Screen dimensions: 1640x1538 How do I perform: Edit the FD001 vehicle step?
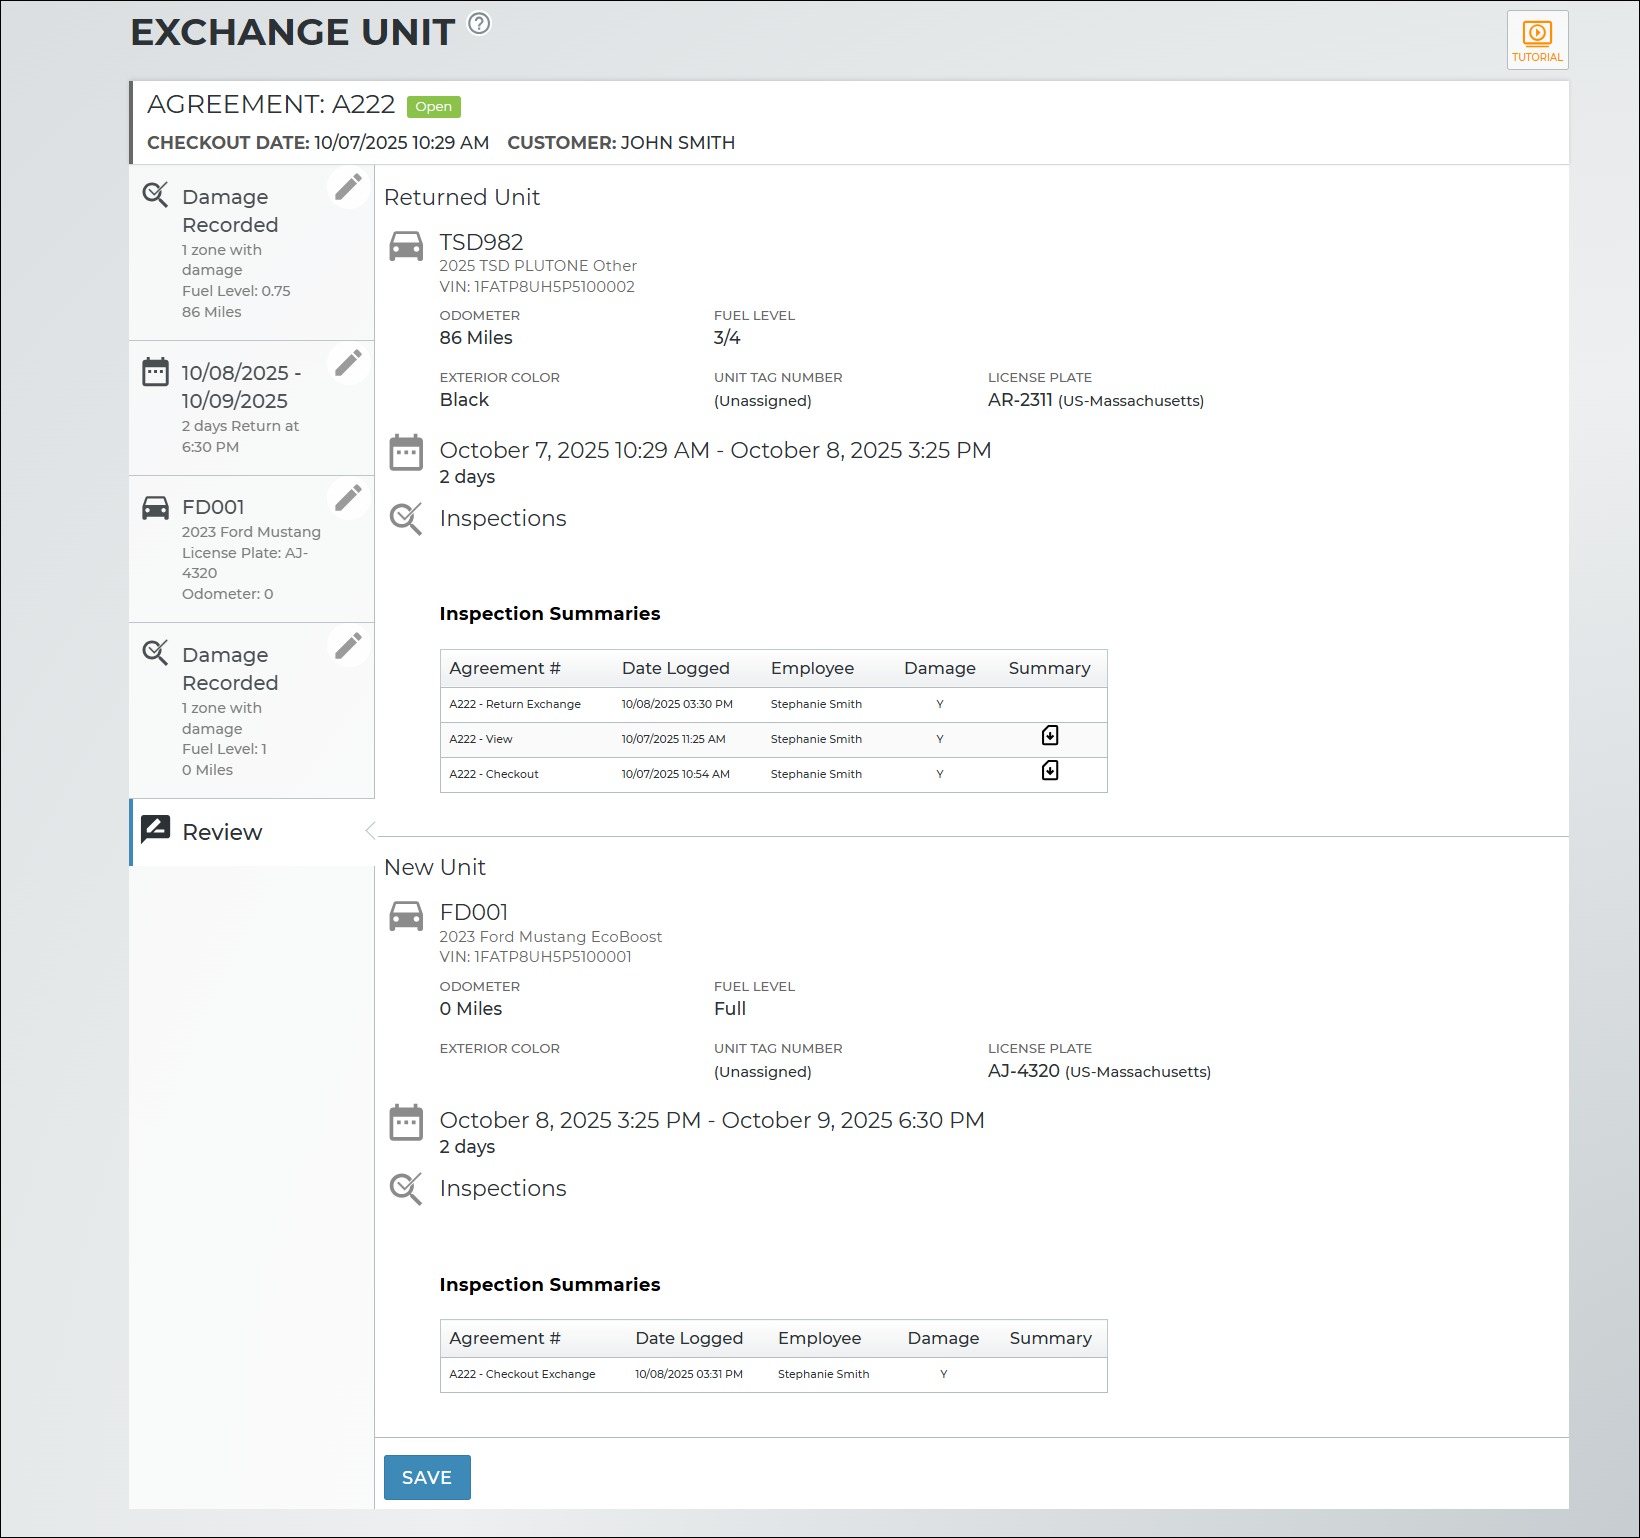(x=348, y=498)
